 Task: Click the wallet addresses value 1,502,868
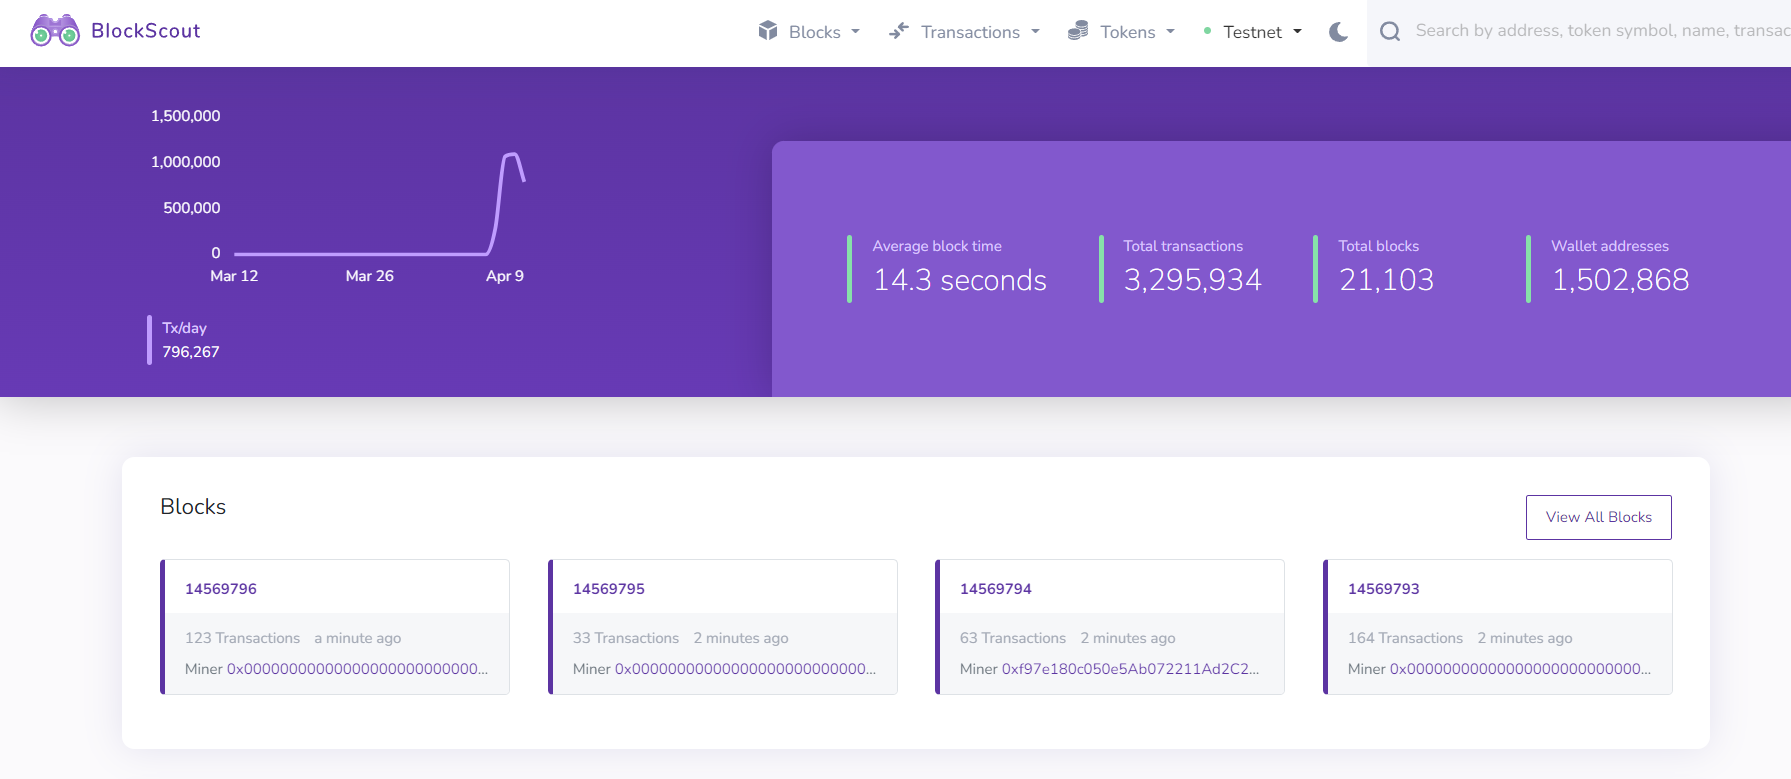pyautogui.click(x=1620, y=280)
